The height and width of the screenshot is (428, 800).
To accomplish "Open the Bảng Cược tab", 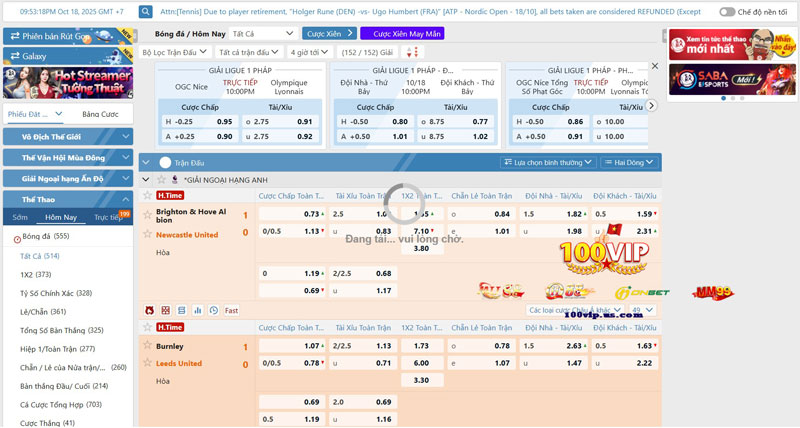I will [x=100, y=114].
